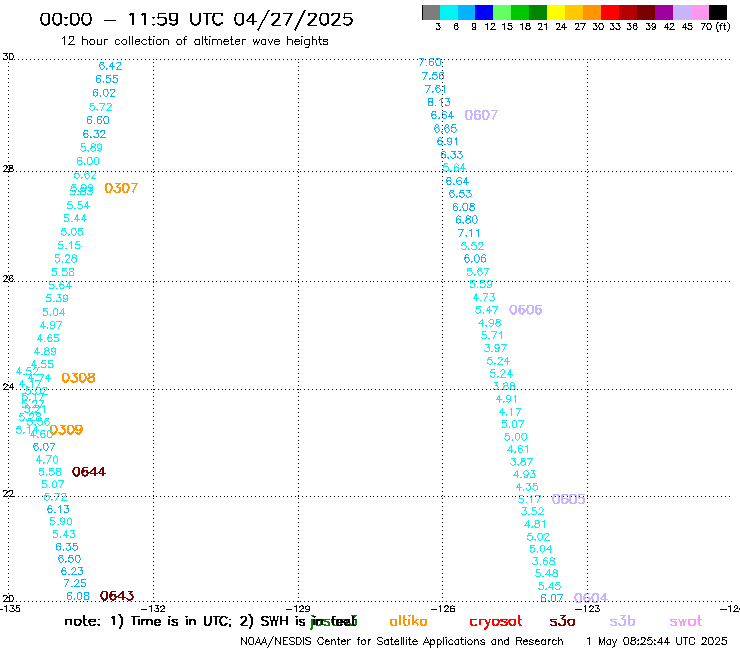Click the wave height value 5.15
This screenshot has width=740, height=650.
coord(69,245)
